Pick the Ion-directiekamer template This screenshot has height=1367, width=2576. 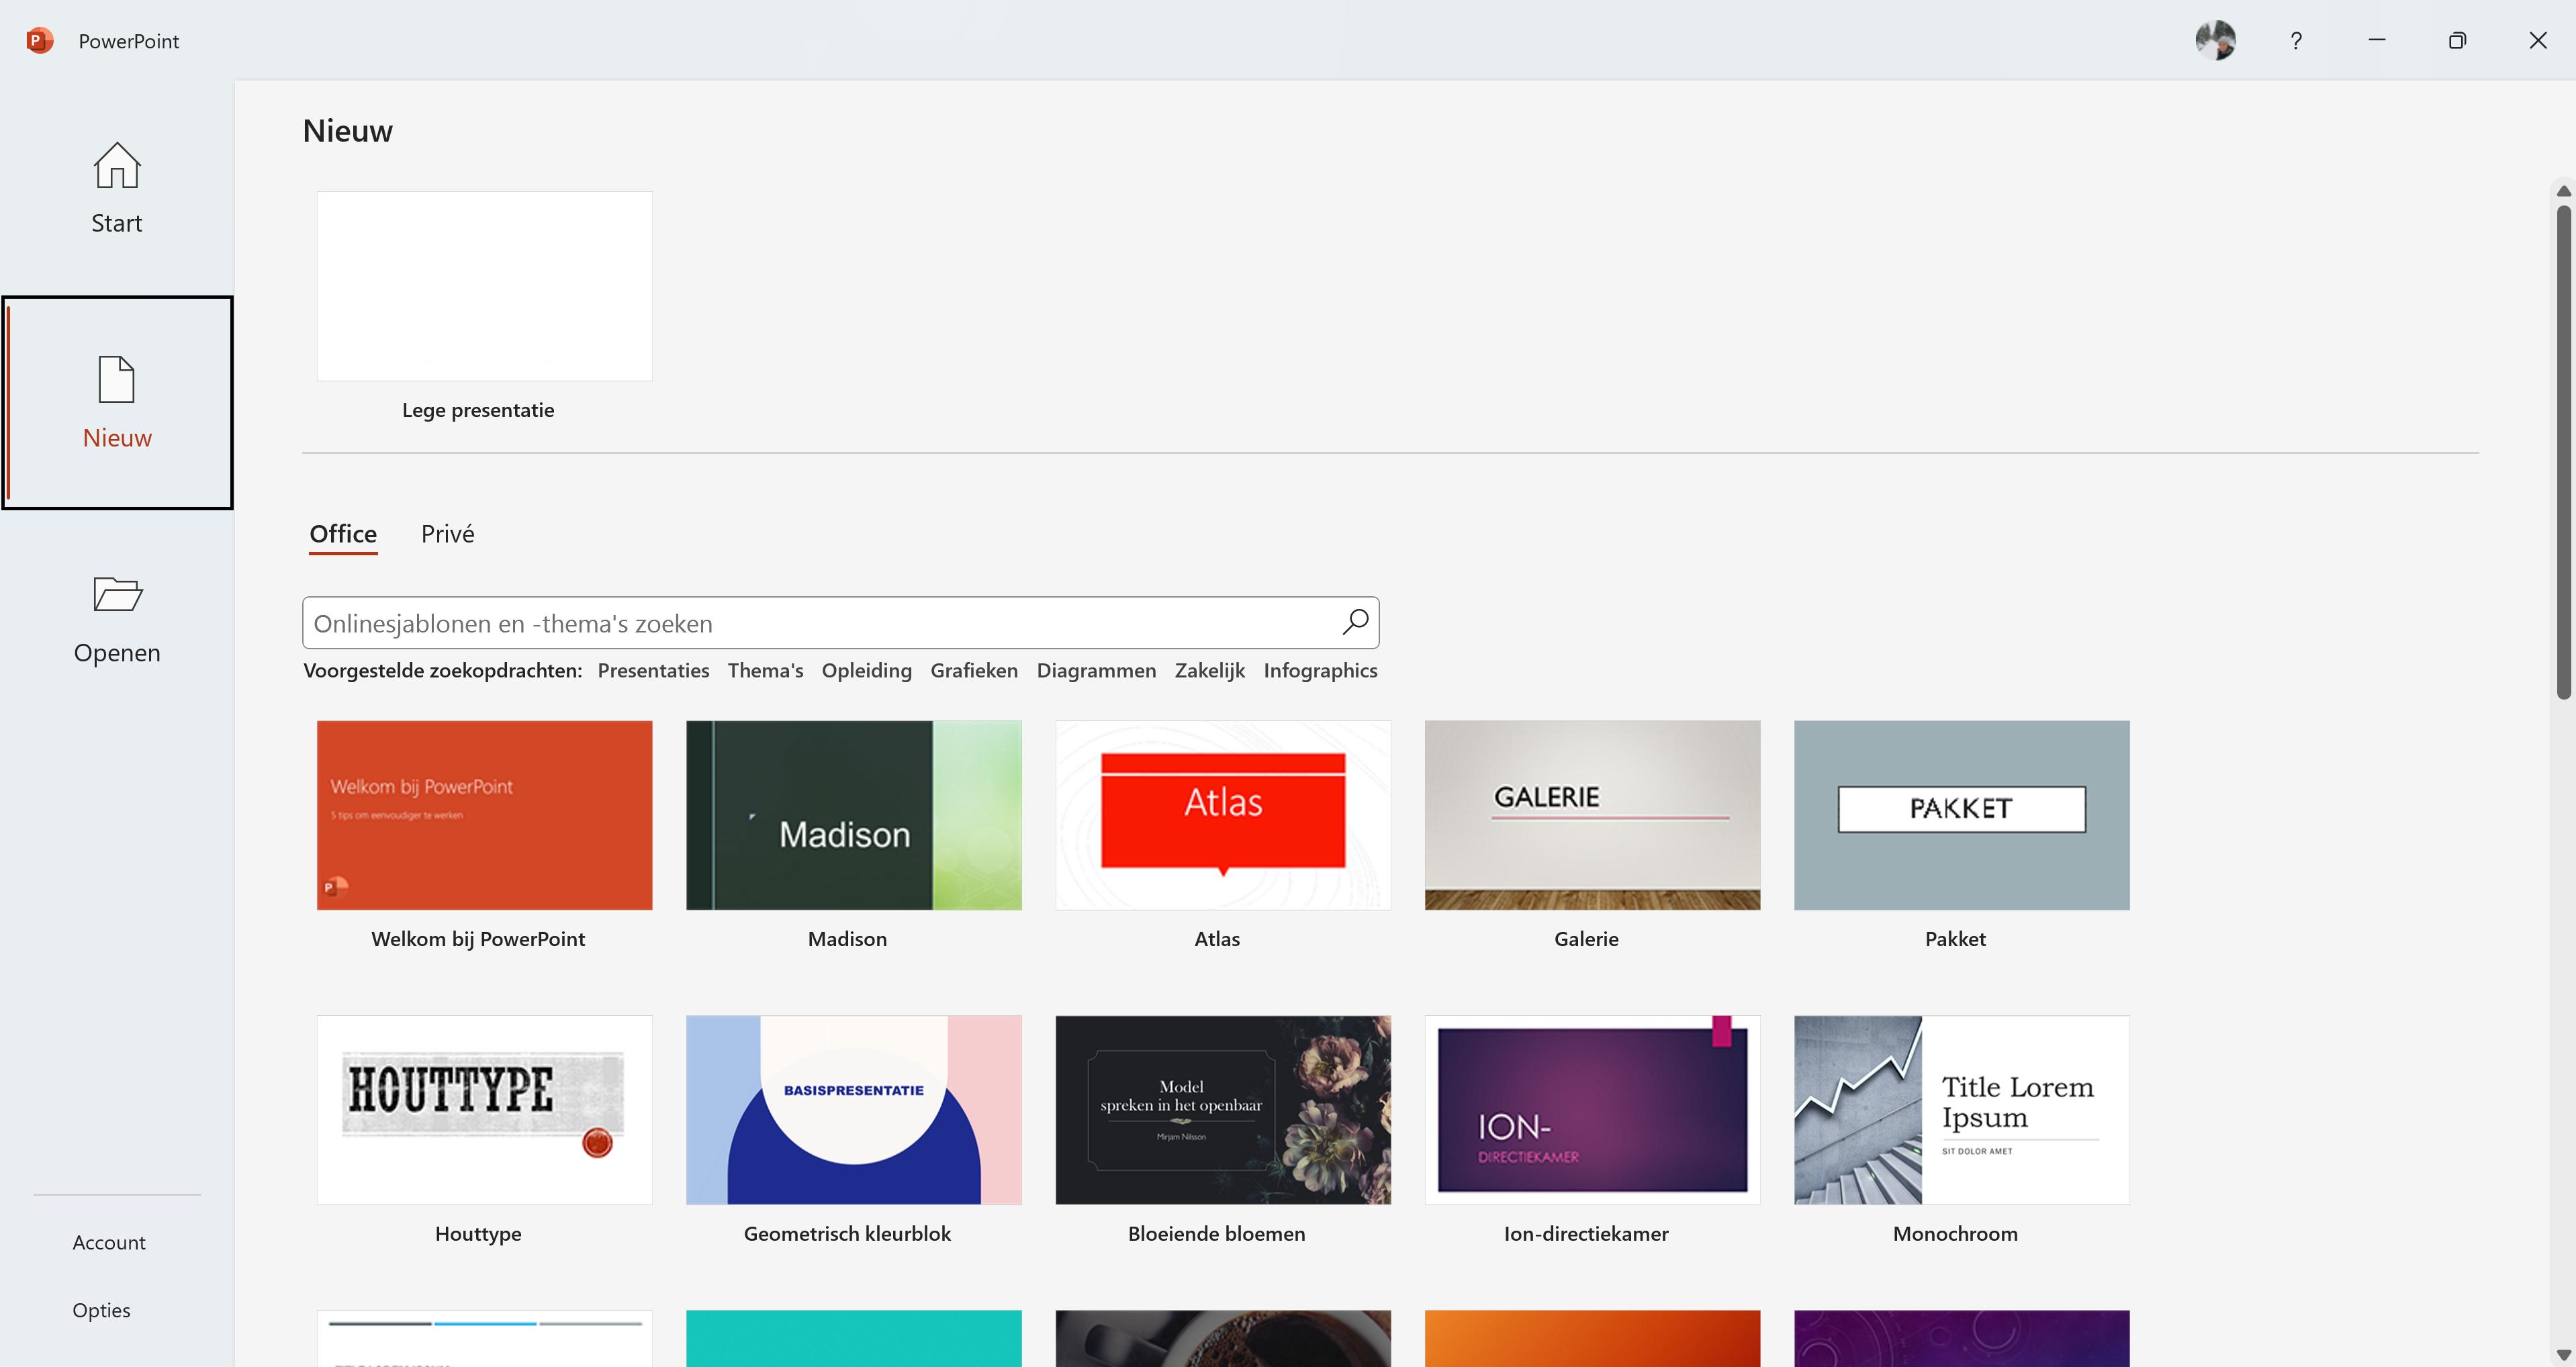click(x=1591, y=1110)
